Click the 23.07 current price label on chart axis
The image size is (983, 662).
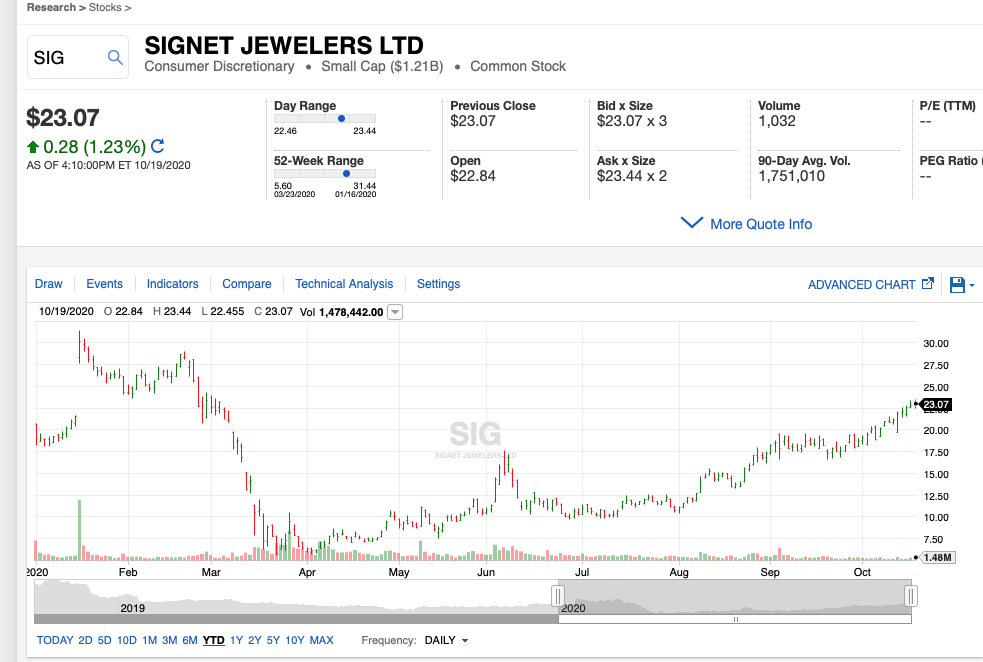coord(936,404)
